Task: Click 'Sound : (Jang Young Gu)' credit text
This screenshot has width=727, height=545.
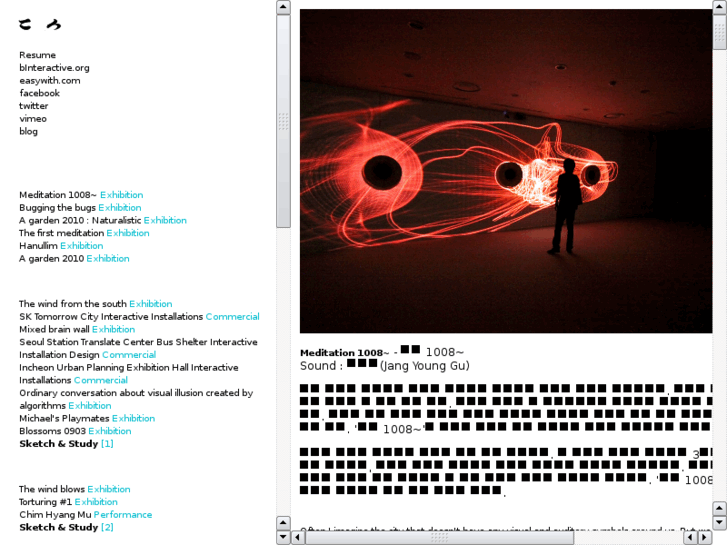Action: (x=385, y=365)
